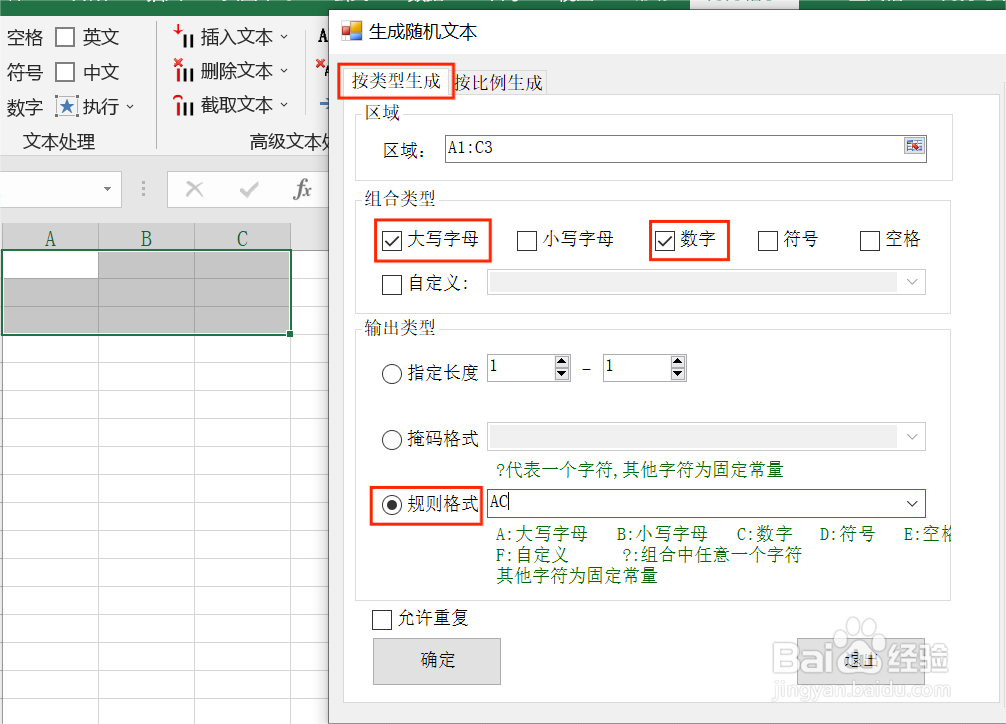
Task: Click the 退出 exit button
Action: click(x=860, y=661)
